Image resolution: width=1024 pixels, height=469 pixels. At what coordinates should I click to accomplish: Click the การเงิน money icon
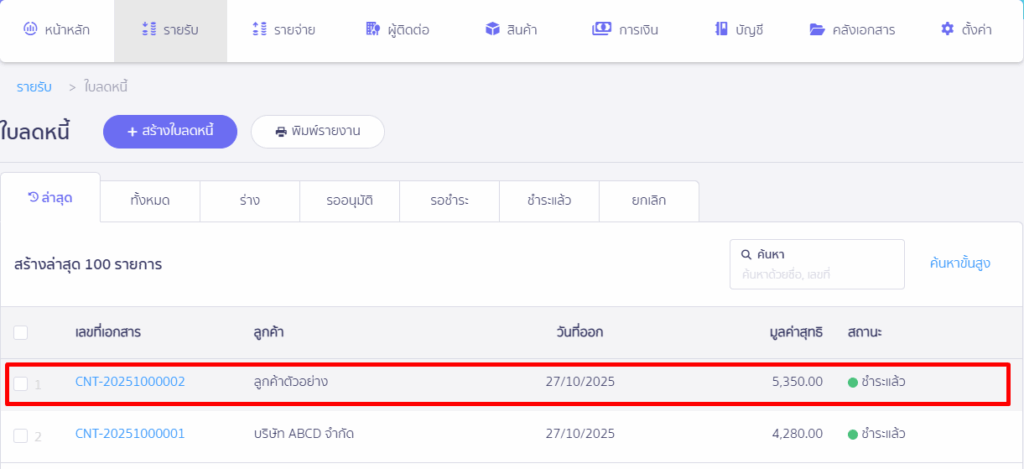point(601,30)
